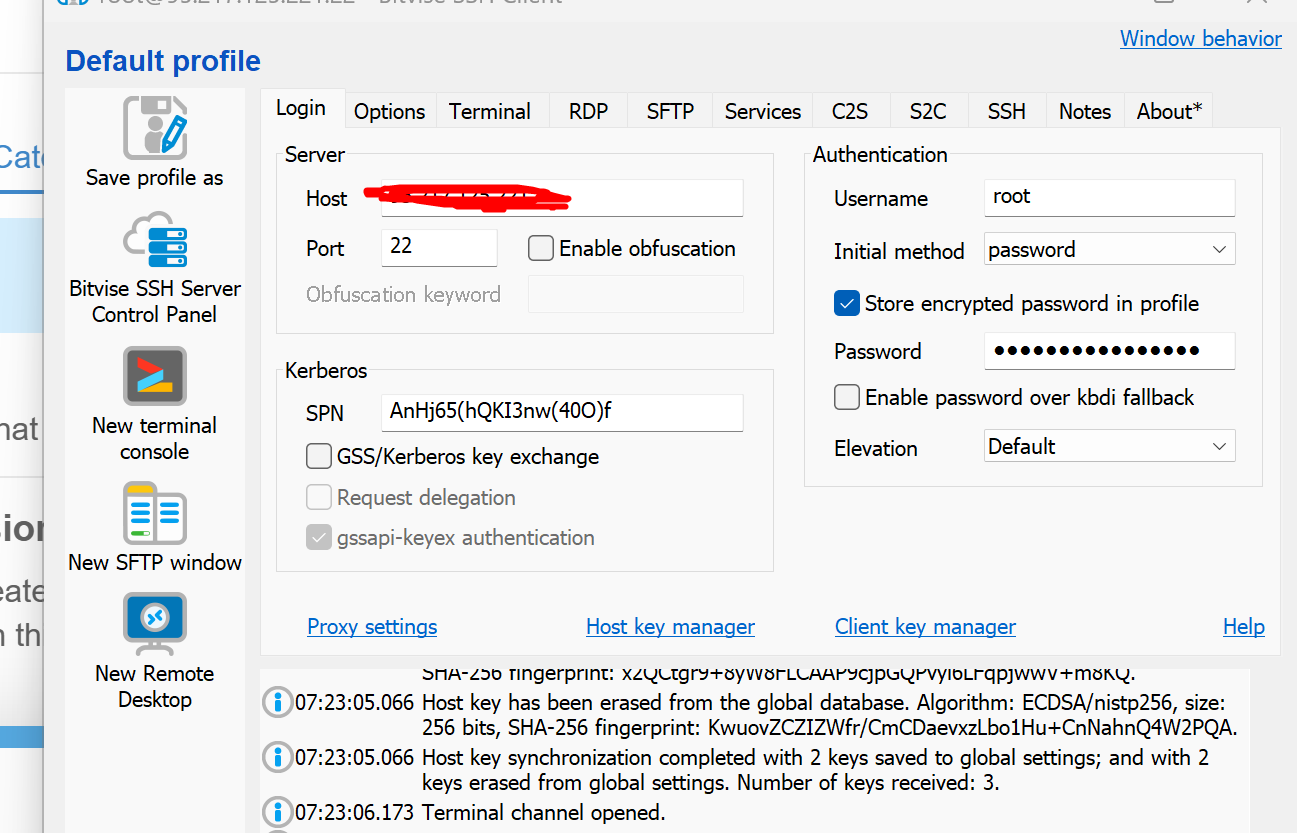
Task: Start New Remote Desktop icon
Action: click(x=155, y=624)
